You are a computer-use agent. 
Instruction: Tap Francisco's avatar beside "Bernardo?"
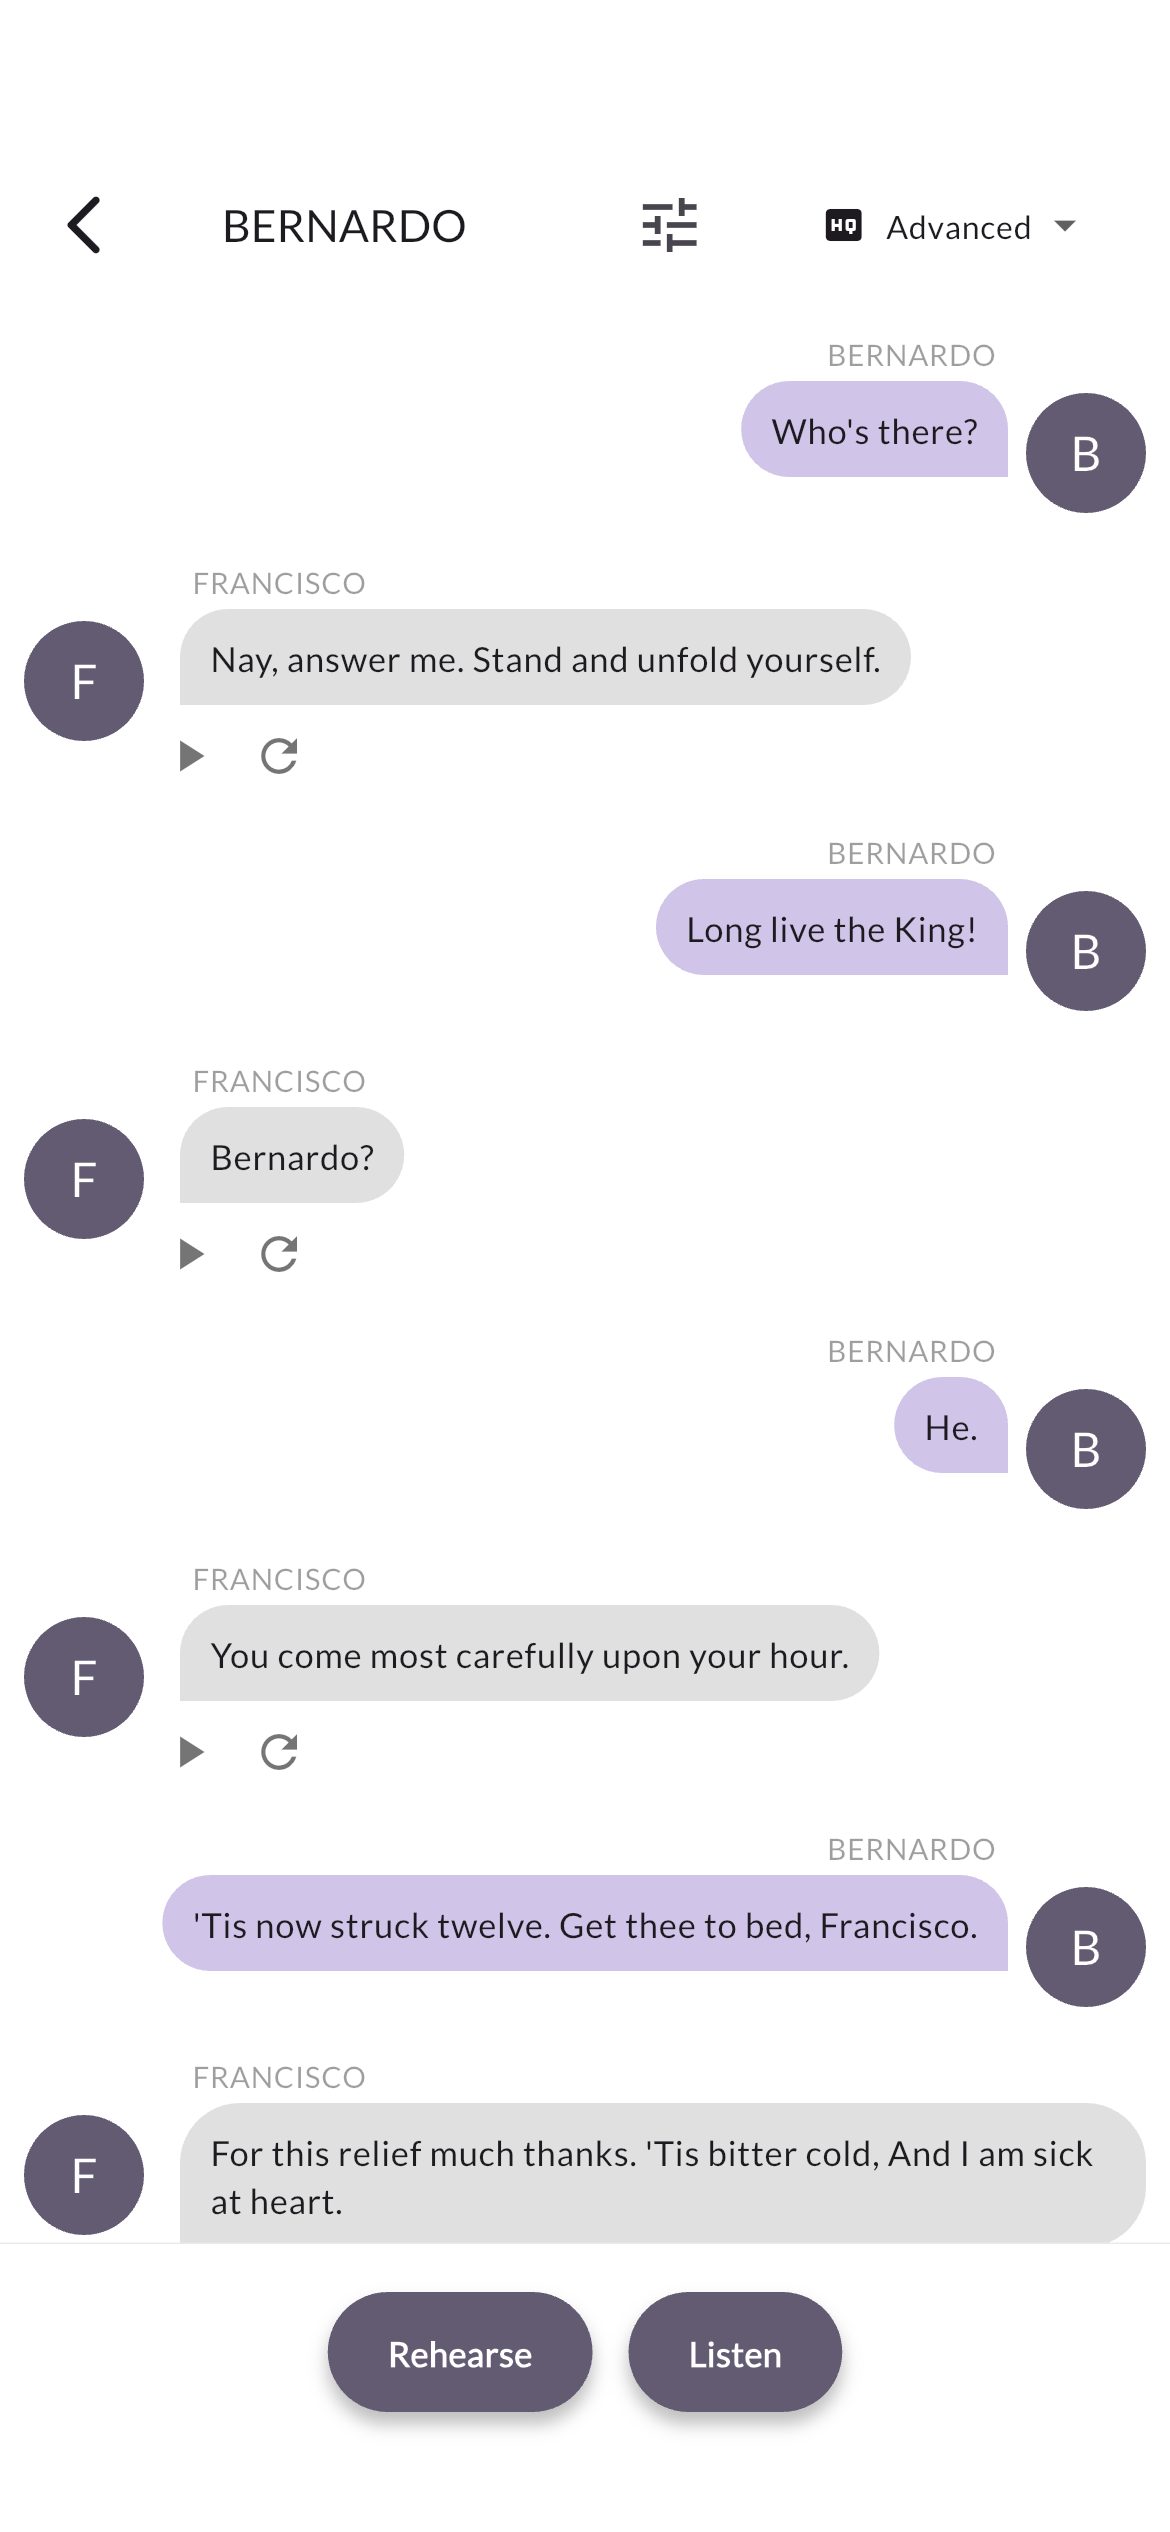coord(84,1179)
